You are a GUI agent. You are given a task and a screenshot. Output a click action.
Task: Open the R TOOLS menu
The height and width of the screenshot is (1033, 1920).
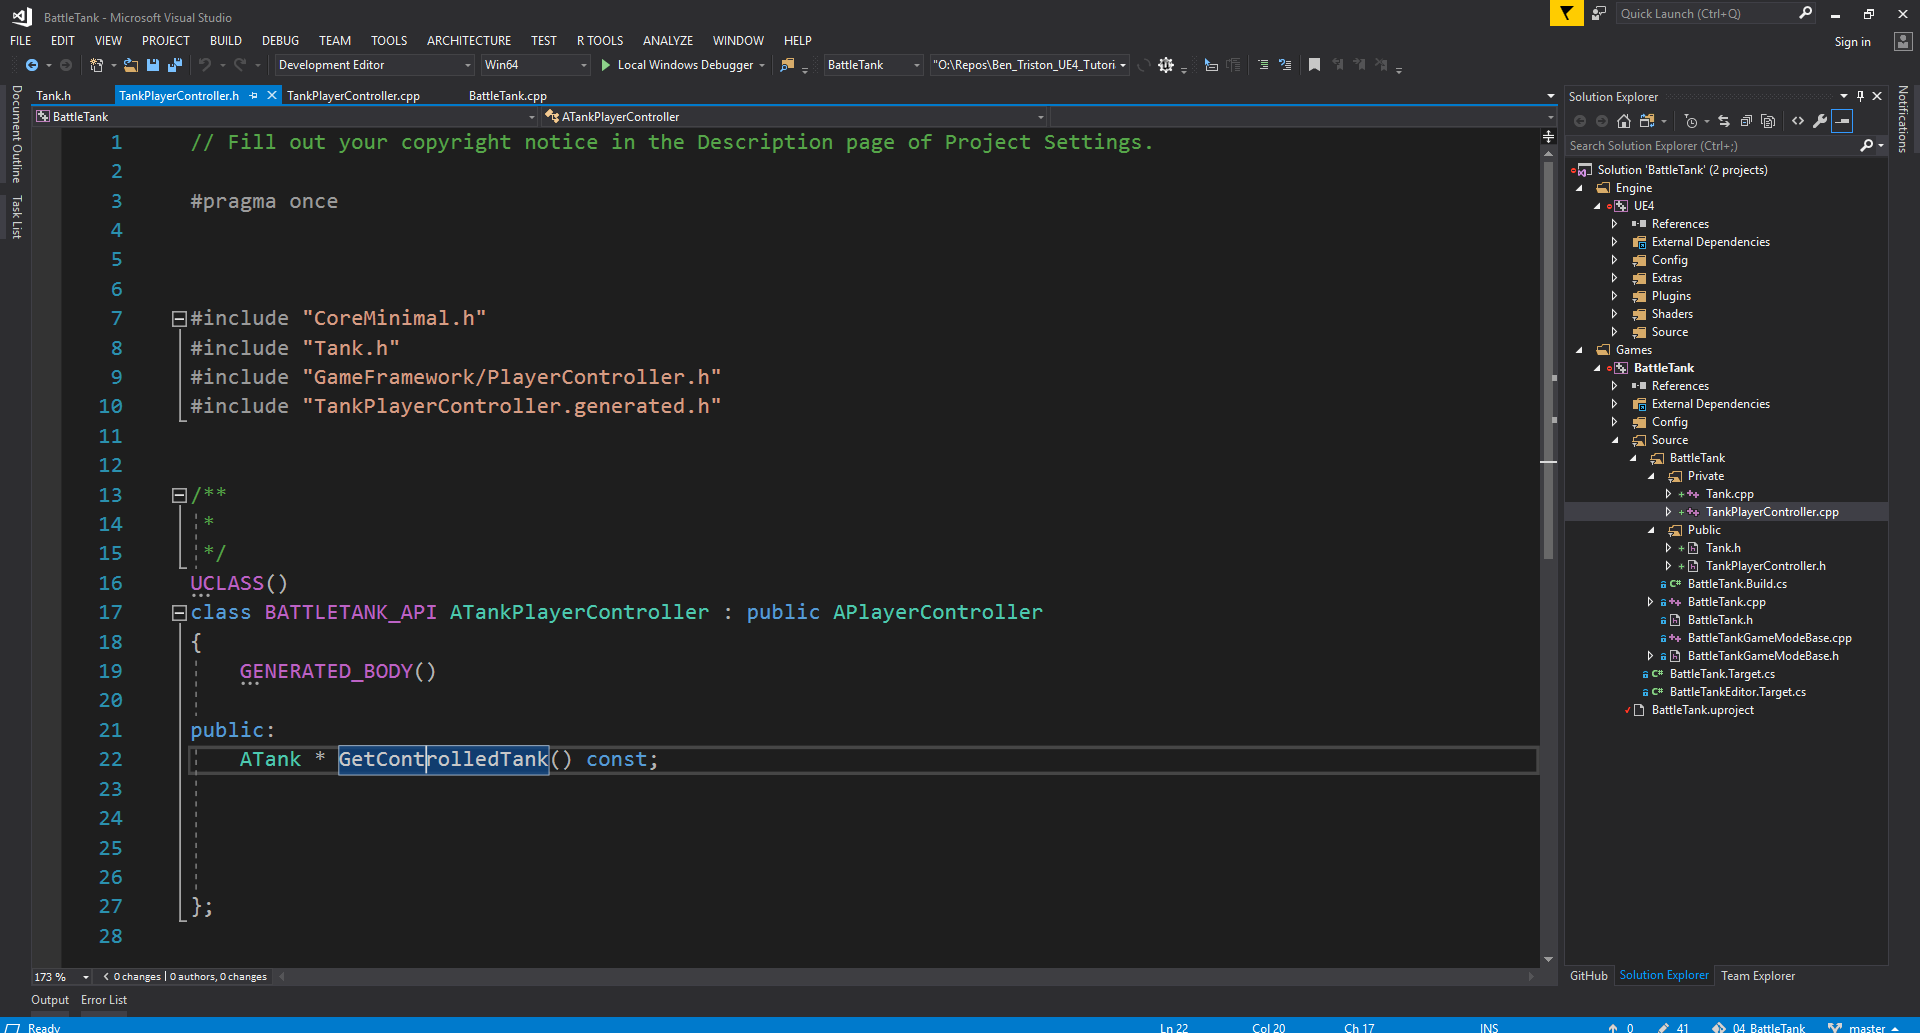click(x=600, y=41)
